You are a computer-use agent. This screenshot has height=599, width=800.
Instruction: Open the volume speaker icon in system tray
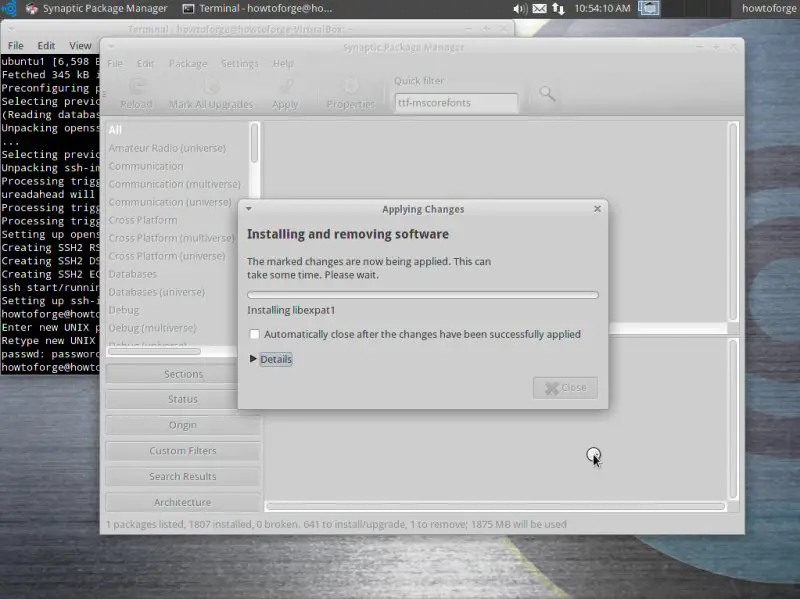pyautogui.click(x=520, y=8)
